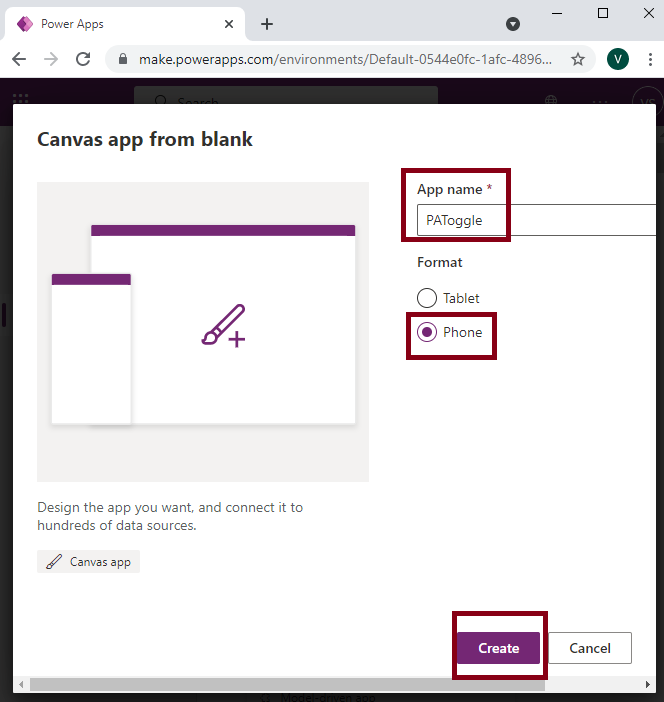This screenshot has width=664, height=702.
Task: Select the Phone format option
Action: pos(427,332)
